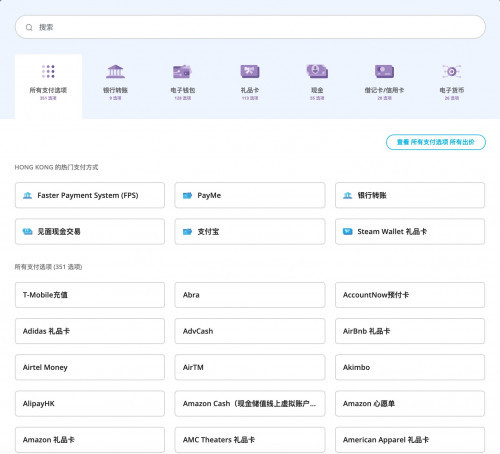Image resolution: width=500 pixels, height=454 pixels.
Task: Select the AlipayHK payment option
Action: point(90,404)
